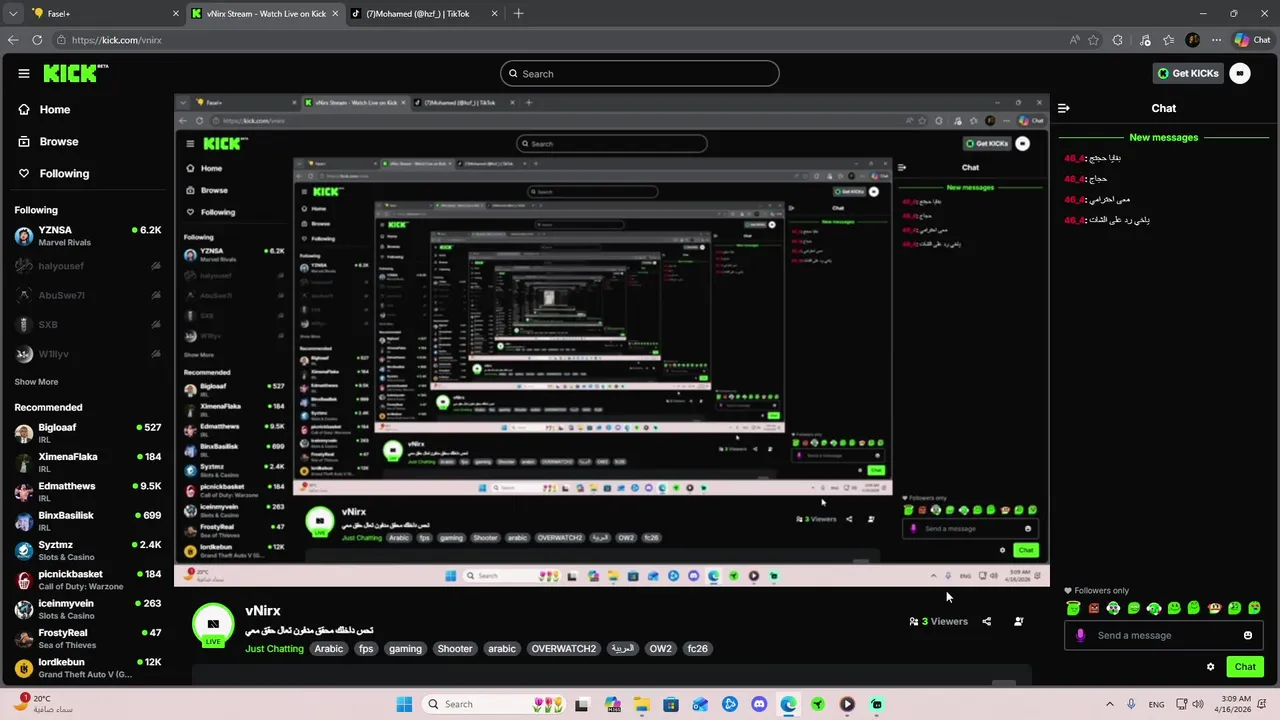Open Edge settings and more menu
The height and width of the screenshot is (720, 1280).
pyautogui.click(x=1216, y=40)
